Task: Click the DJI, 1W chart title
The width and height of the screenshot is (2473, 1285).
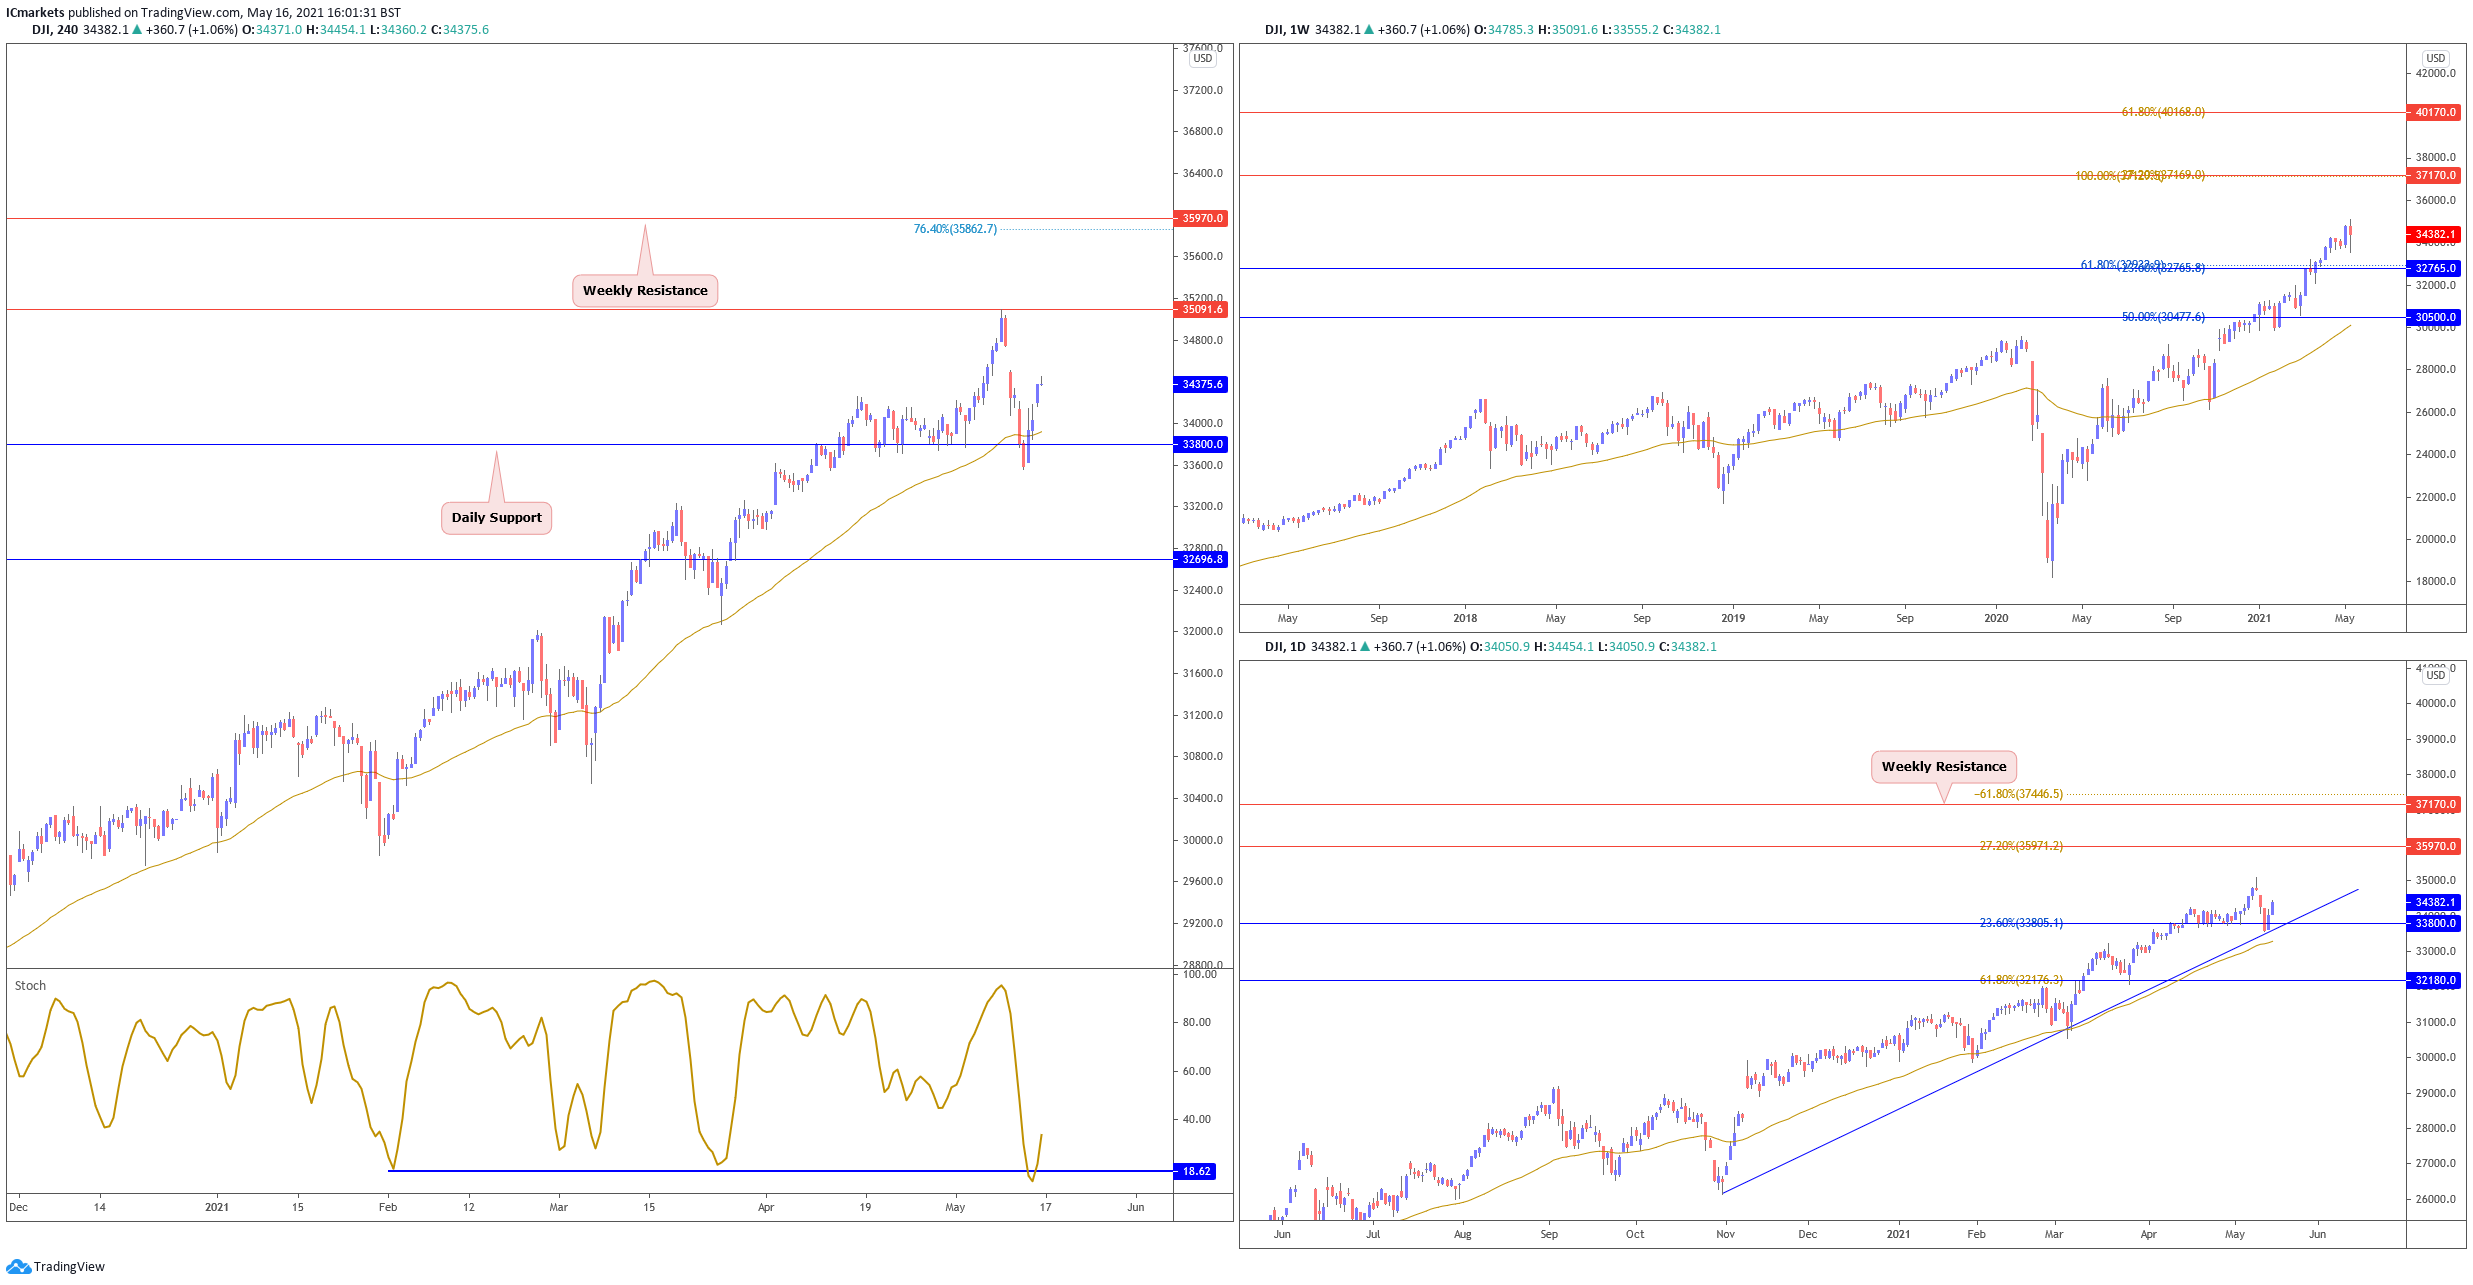Action: 1287,30
